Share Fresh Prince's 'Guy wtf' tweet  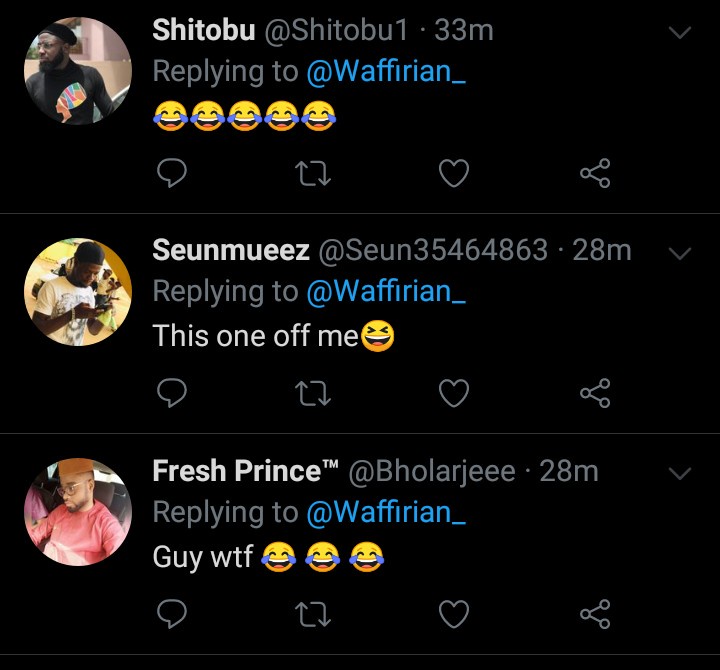(x=595, y=613)
